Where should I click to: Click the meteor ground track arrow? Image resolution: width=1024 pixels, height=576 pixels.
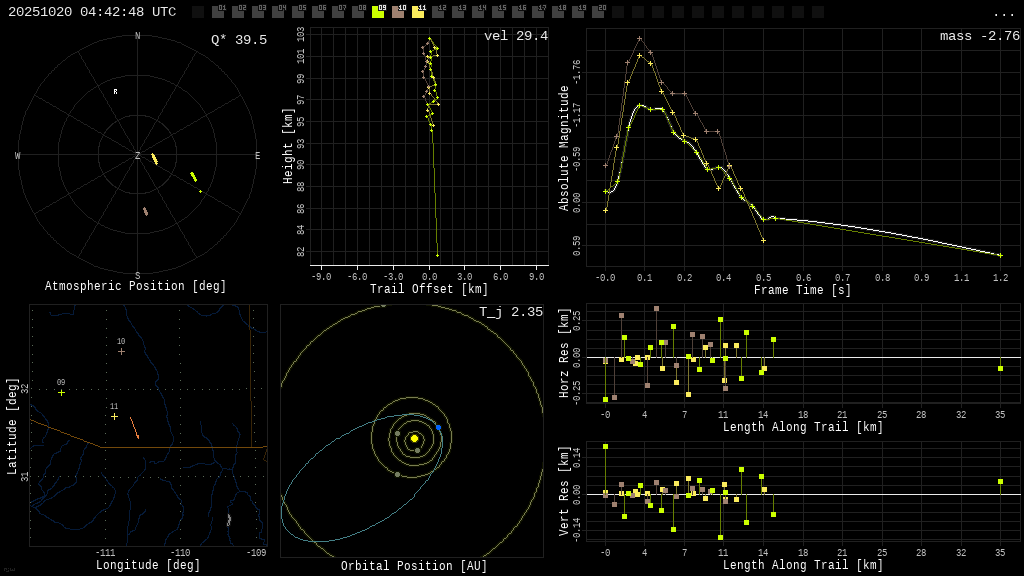pyautogui.click(x=134, y=428)
